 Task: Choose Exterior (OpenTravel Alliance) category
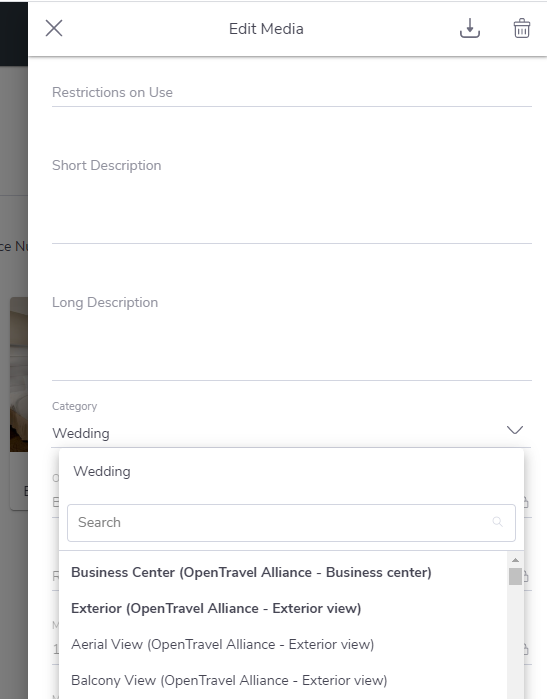(216, 609)
